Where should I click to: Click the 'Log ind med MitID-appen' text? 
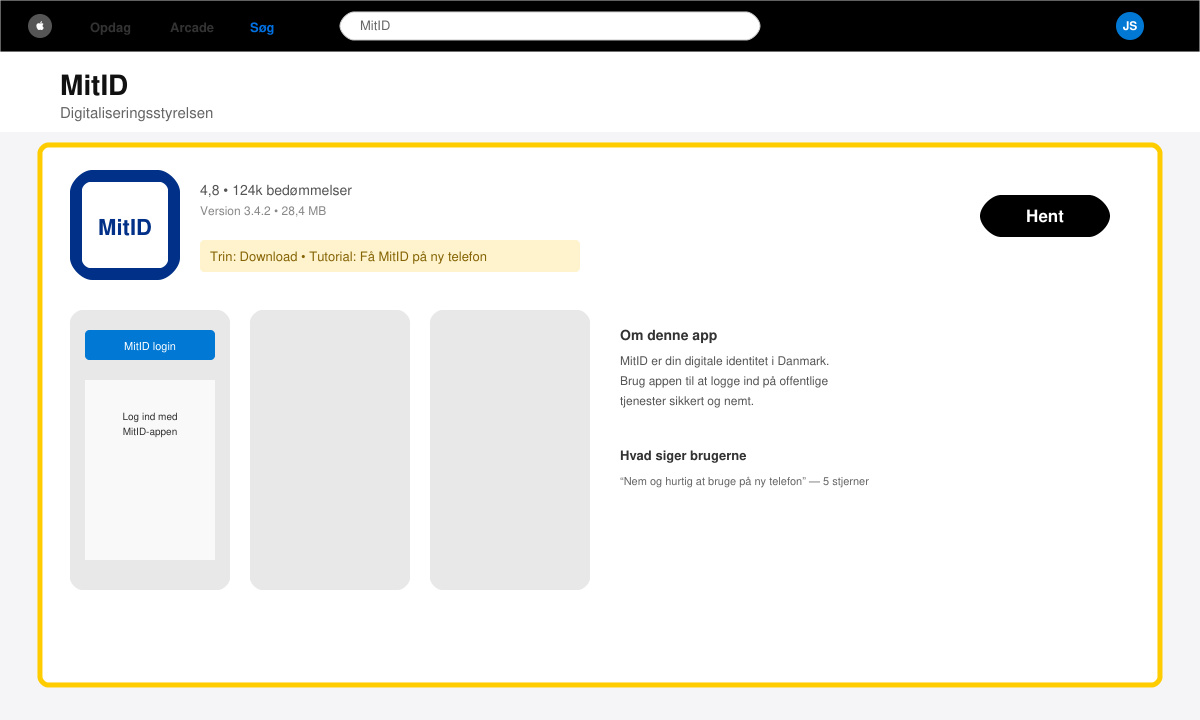[150, 424]
